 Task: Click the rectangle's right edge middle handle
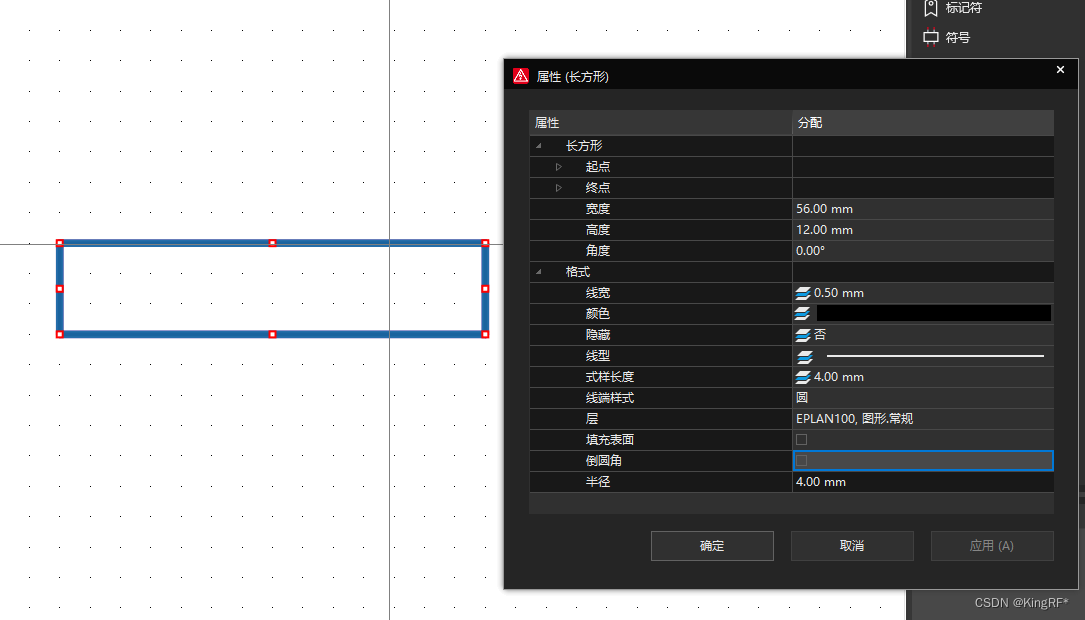pos(485,289)
